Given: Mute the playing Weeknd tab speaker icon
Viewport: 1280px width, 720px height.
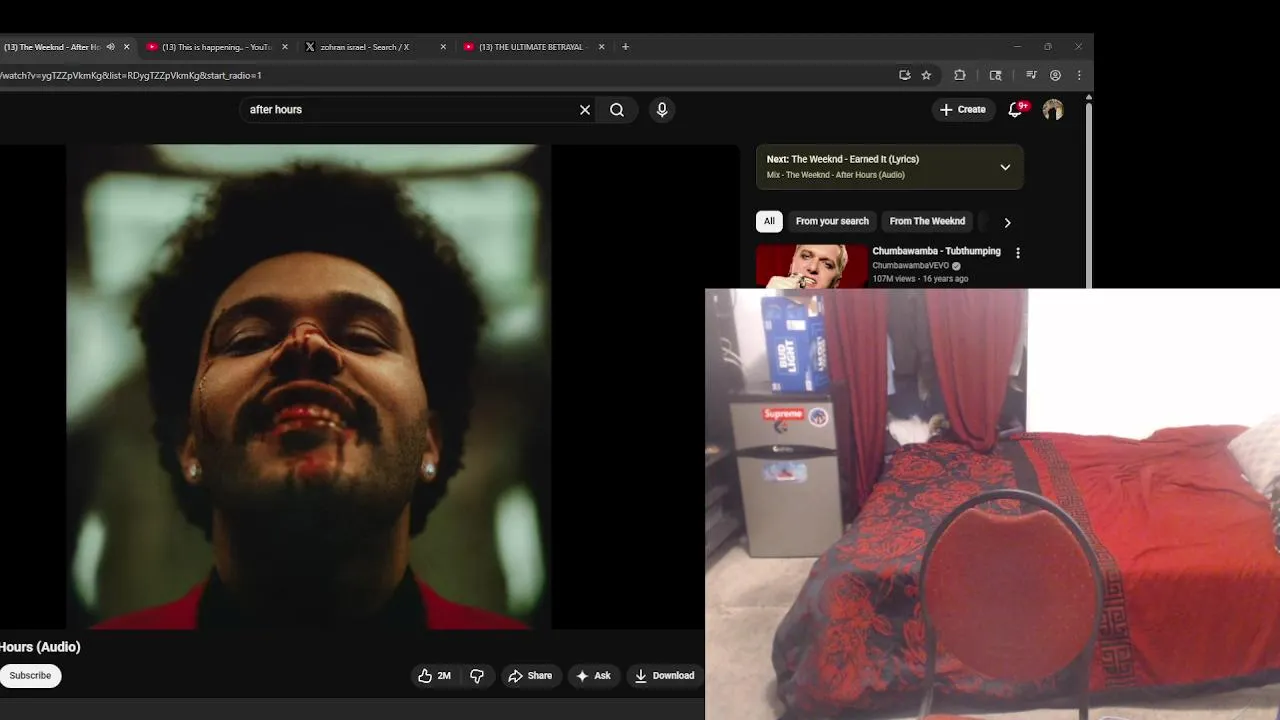Looking at the screenshot, I should point(110,47).
